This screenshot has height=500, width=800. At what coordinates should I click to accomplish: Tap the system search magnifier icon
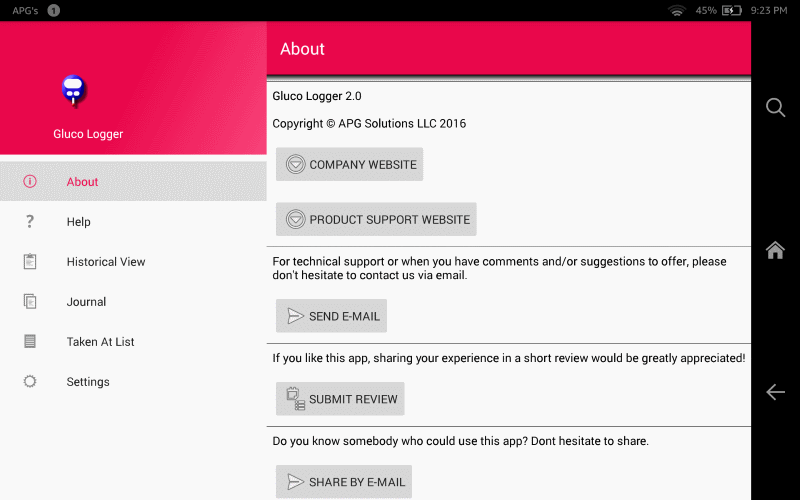coord(775,108)
